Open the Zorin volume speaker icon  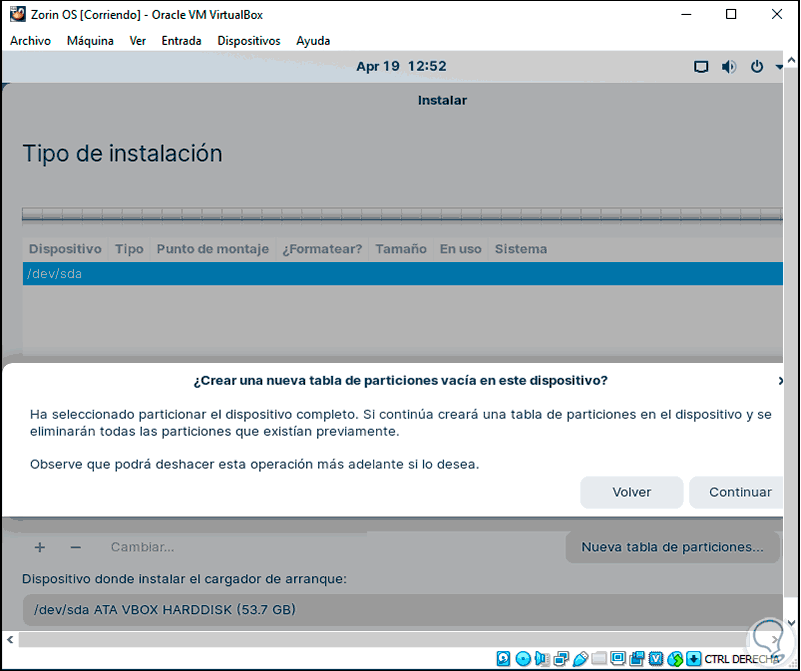[x=728, y=67]
